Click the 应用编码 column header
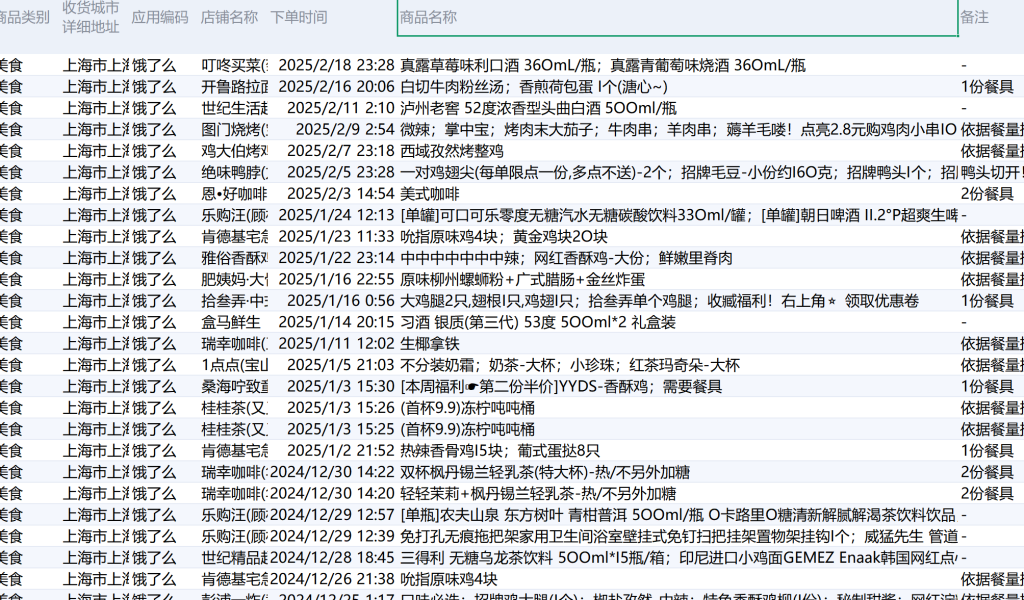This screenshot has width=1024, height=600. pos(160,18)
